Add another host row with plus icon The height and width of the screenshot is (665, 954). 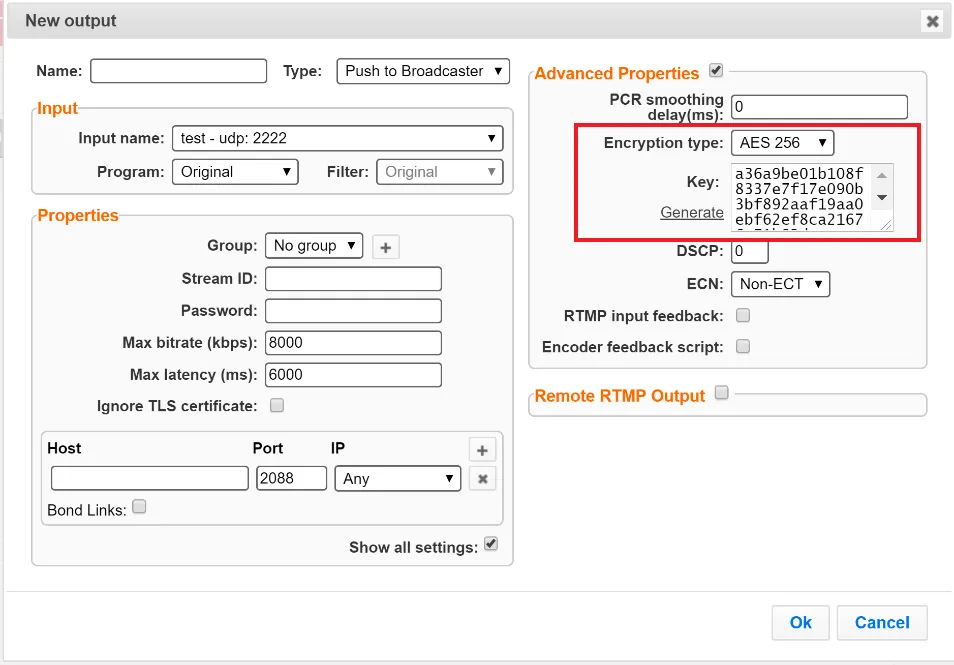482,450
